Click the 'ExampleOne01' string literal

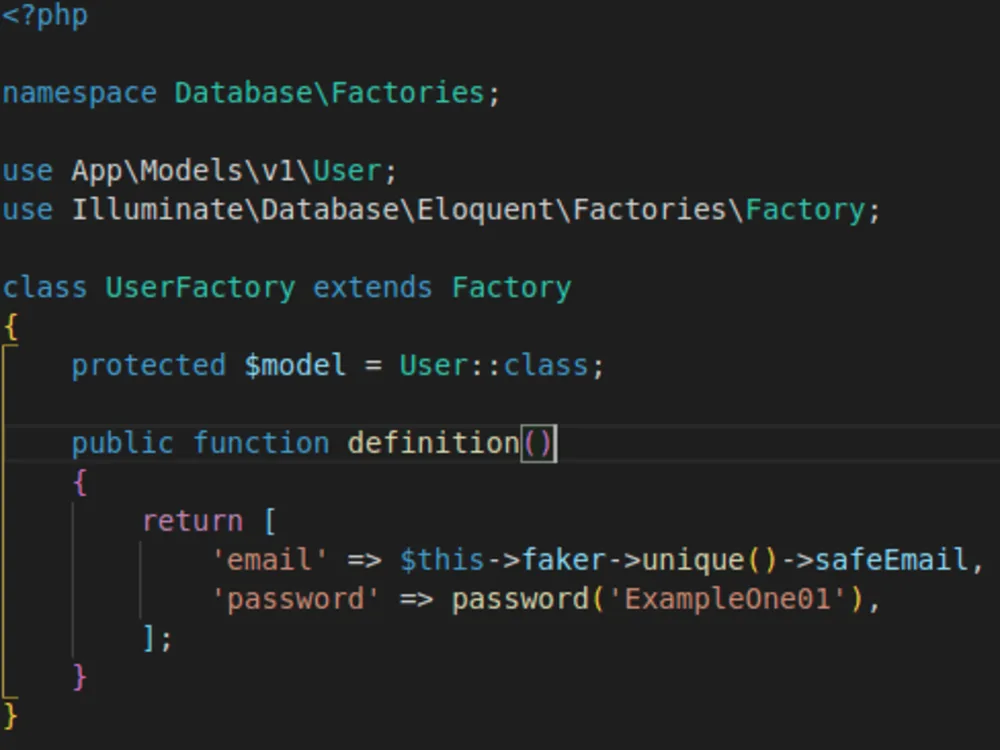pyautogui.click(x=728, y=599)
